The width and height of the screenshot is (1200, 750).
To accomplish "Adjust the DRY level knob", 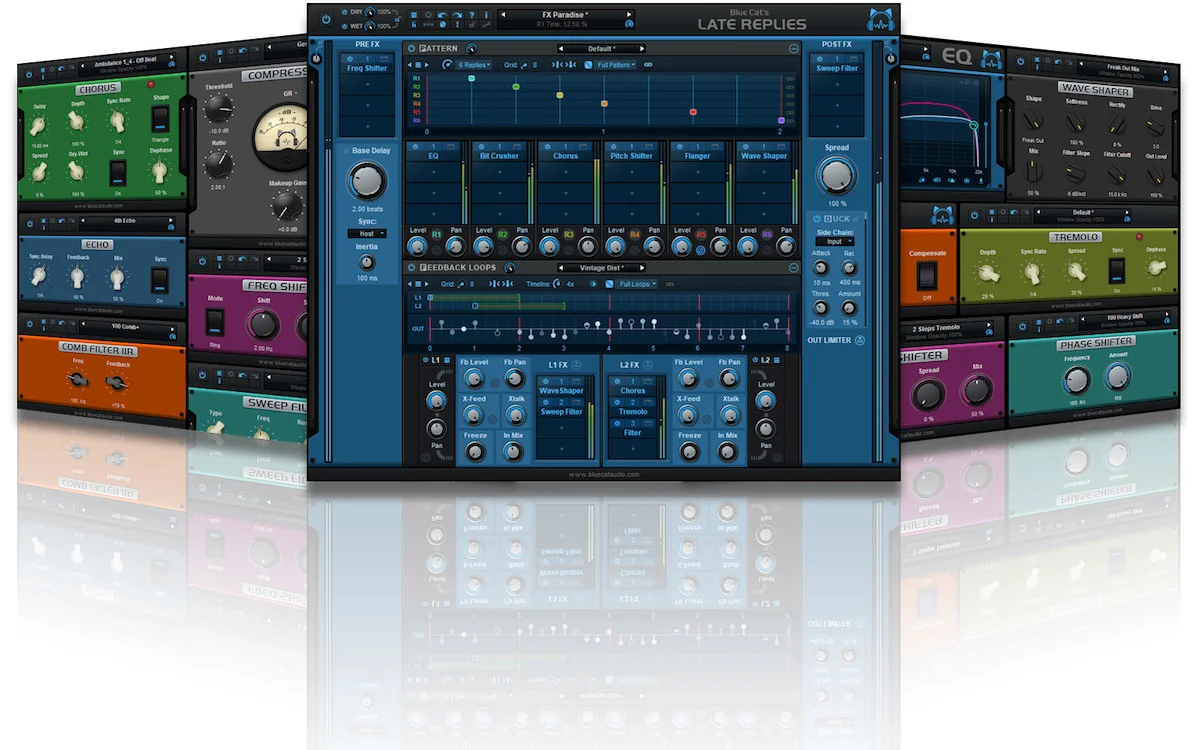I will (x=370, y=12).
